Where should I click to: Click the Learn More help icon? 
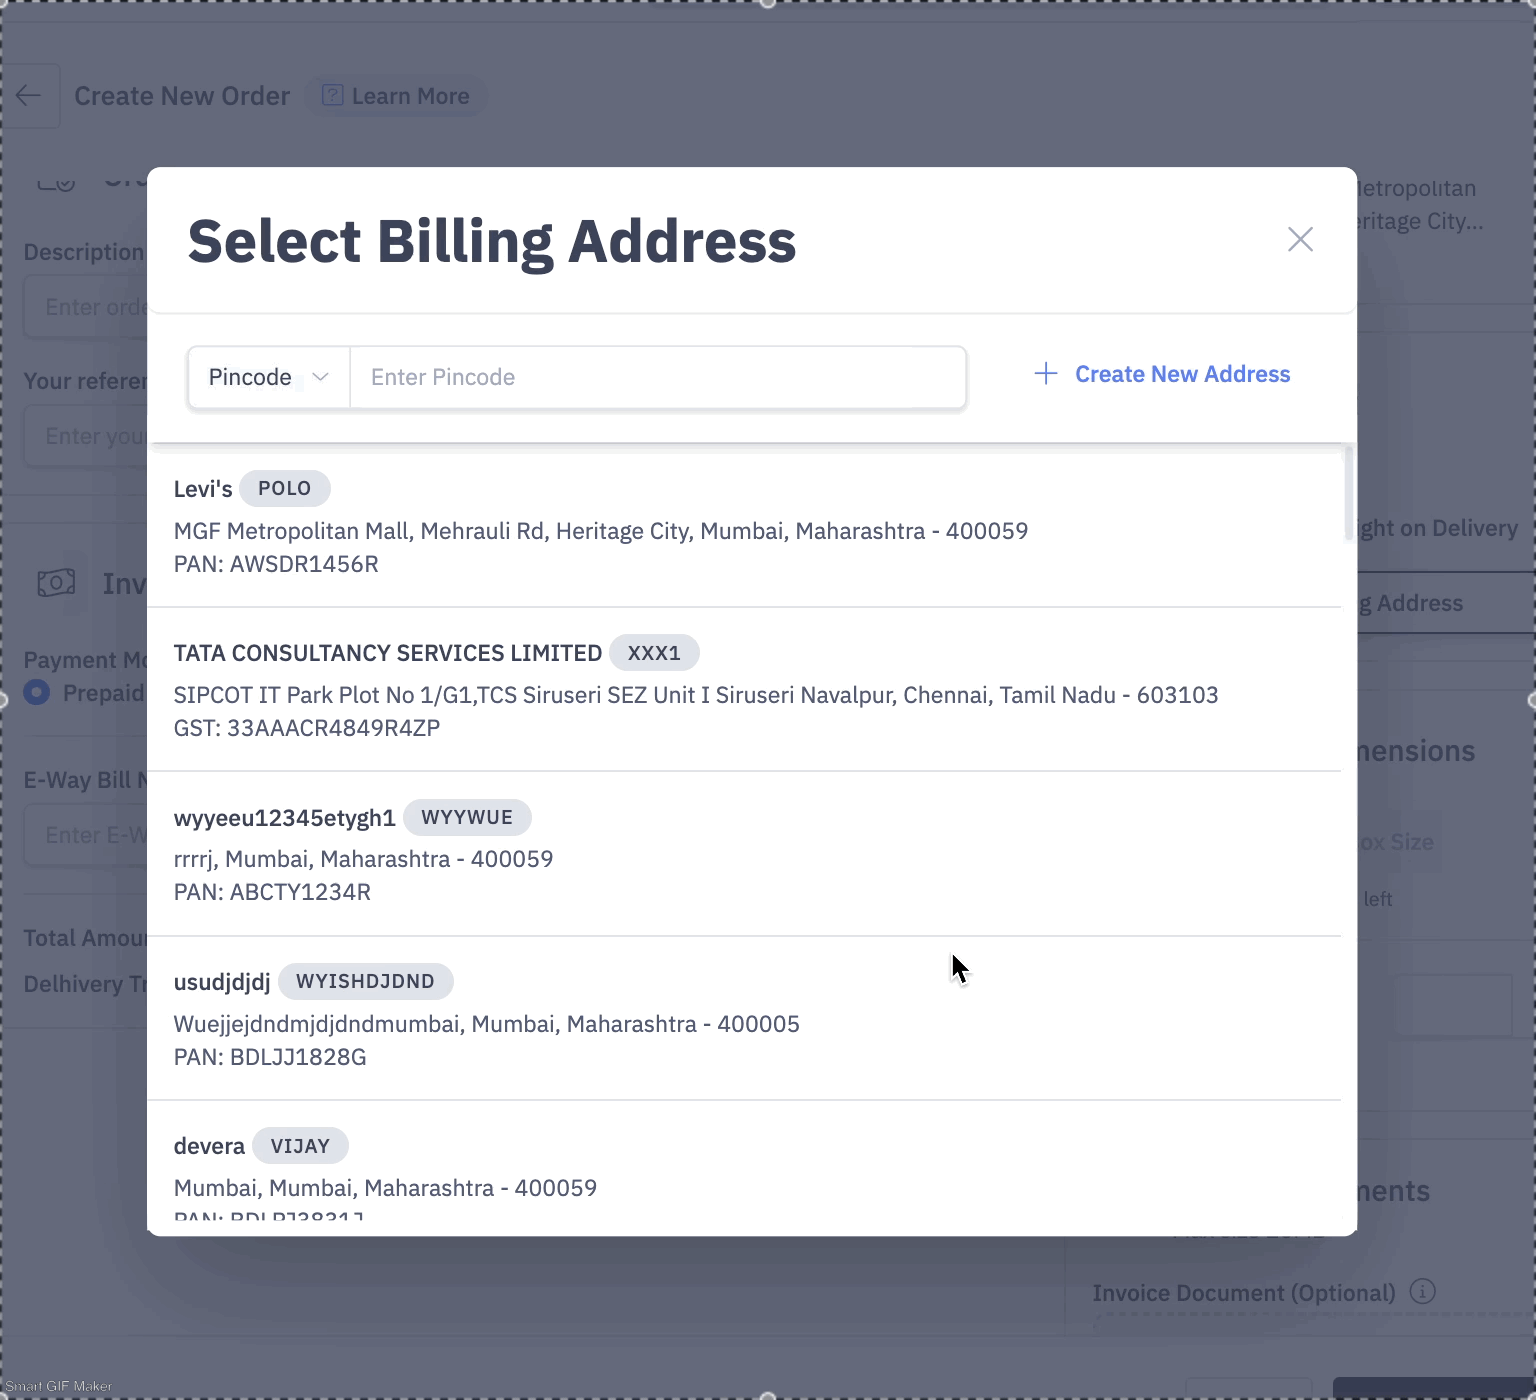click(x=332, y=96)
